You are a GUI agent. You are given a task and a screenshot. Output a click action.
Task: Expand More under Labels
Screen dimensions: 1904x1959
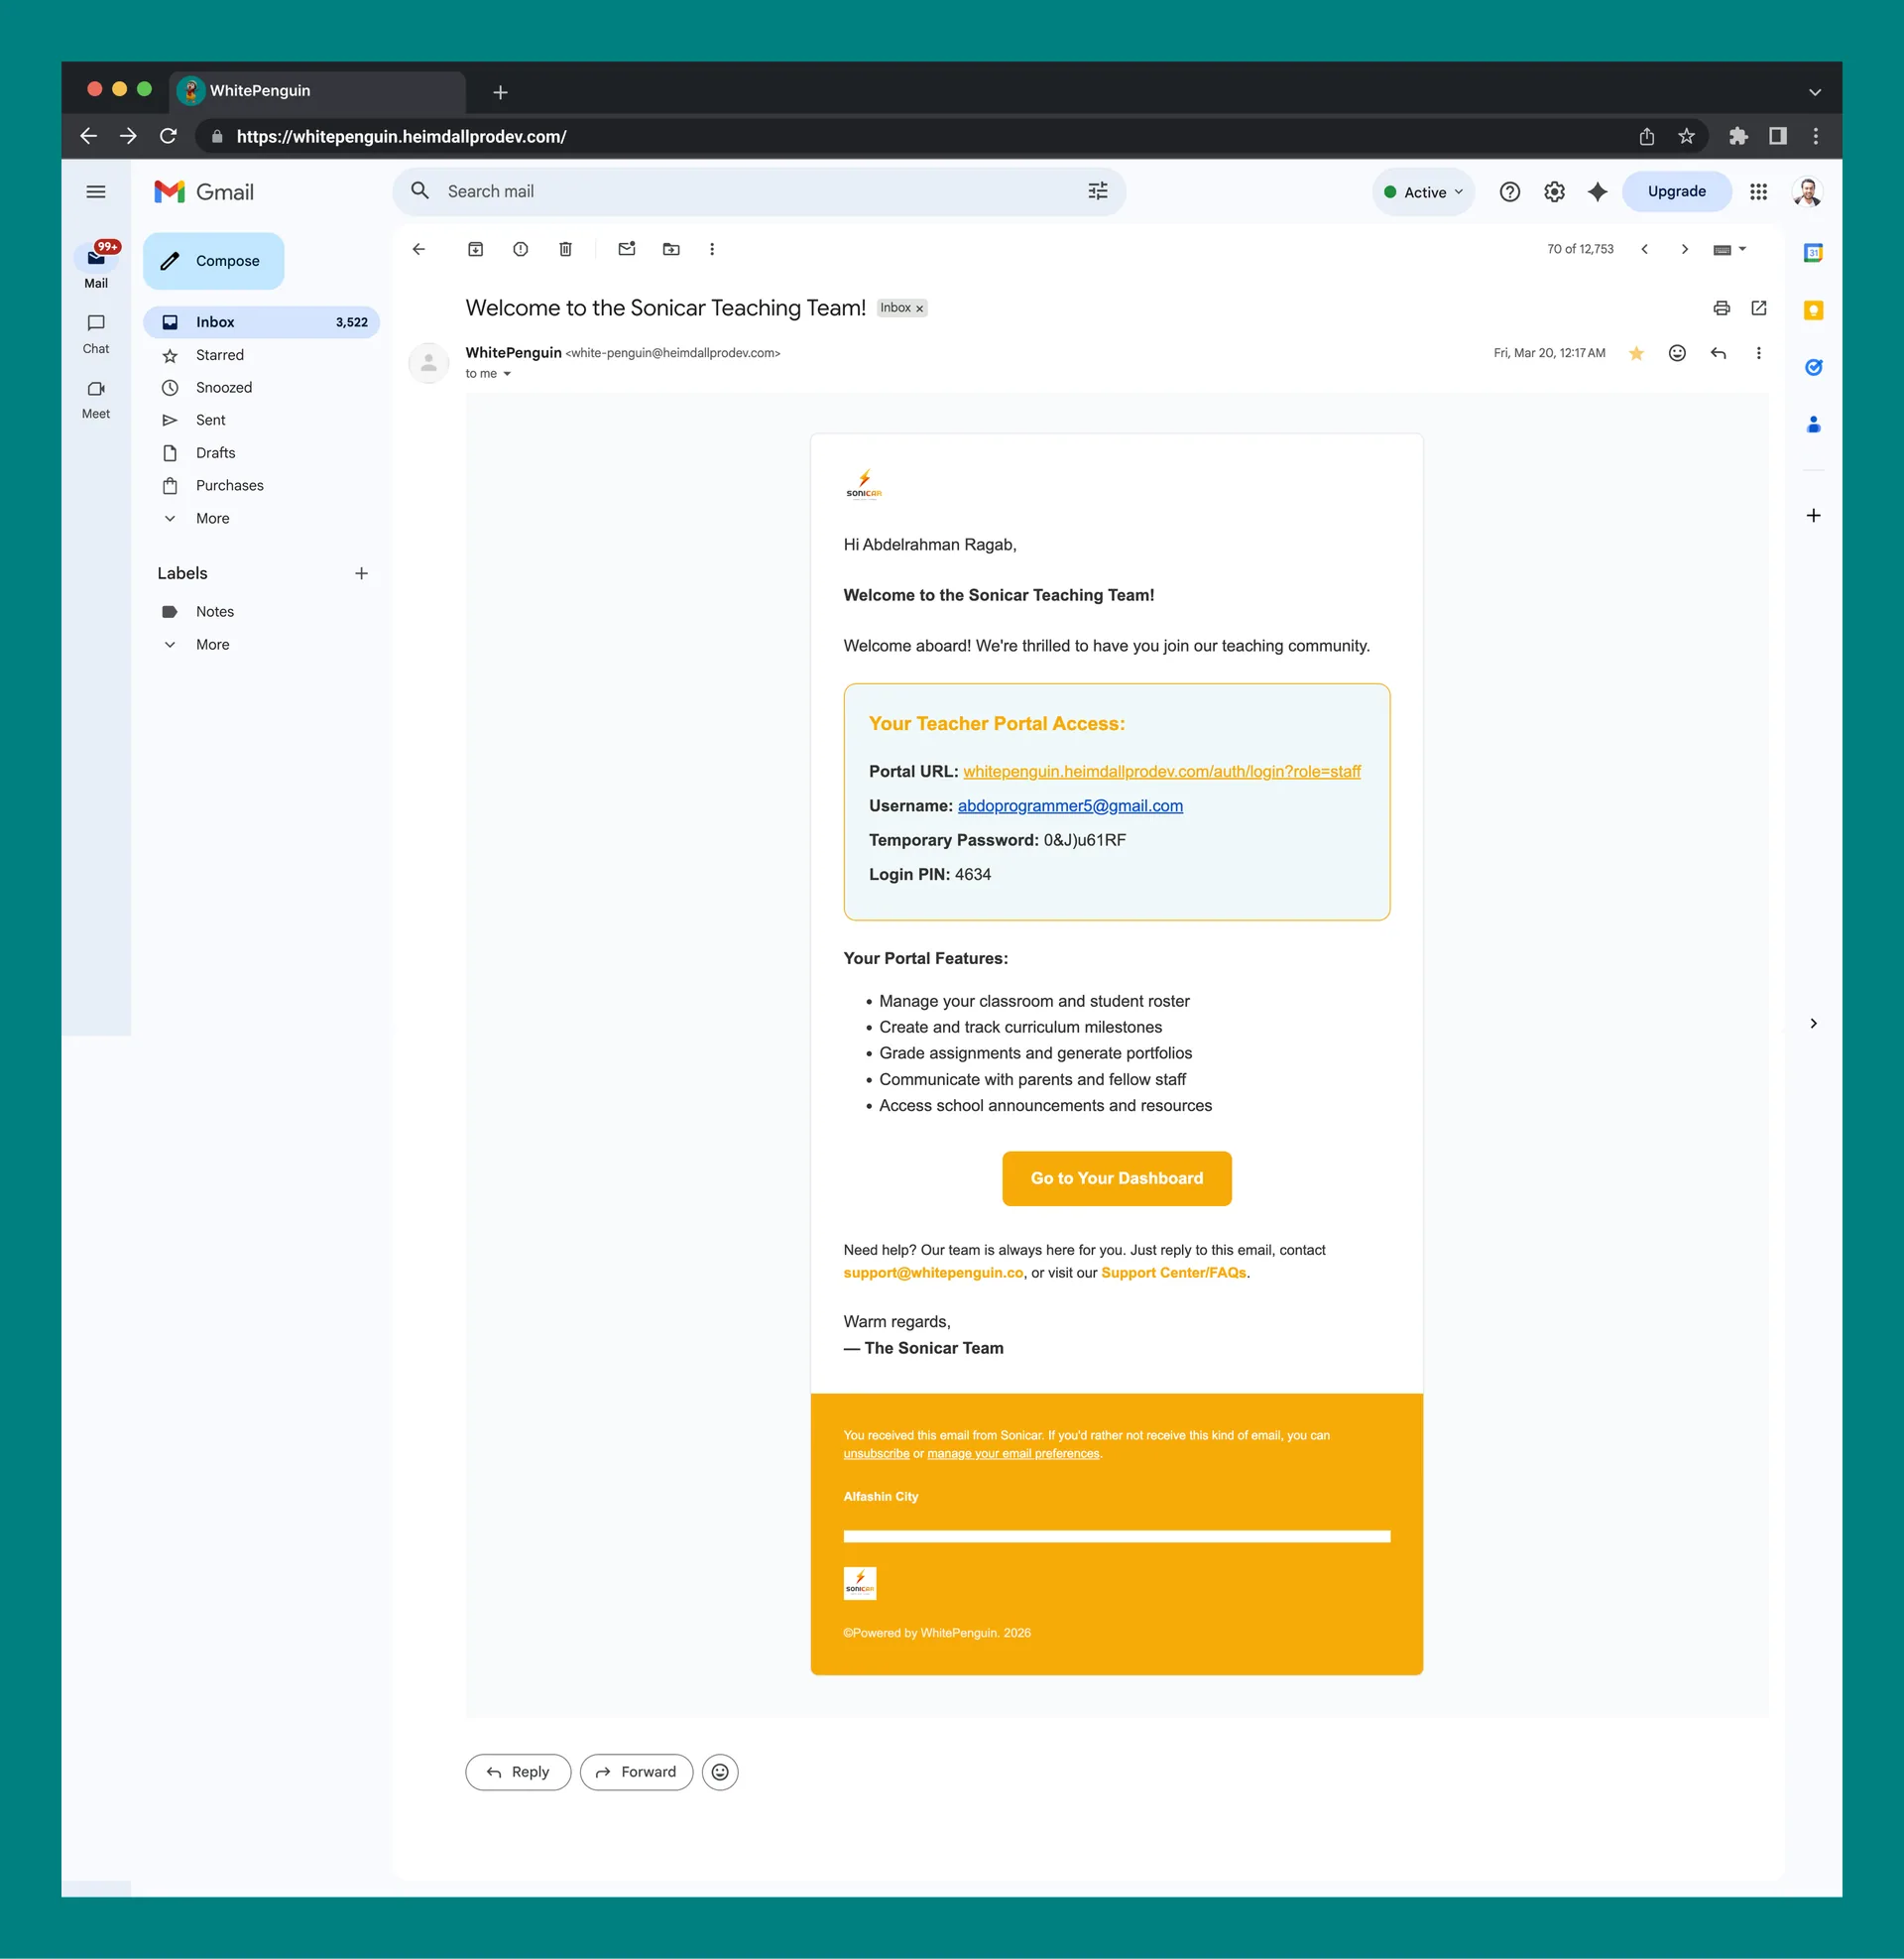point(212,645)
